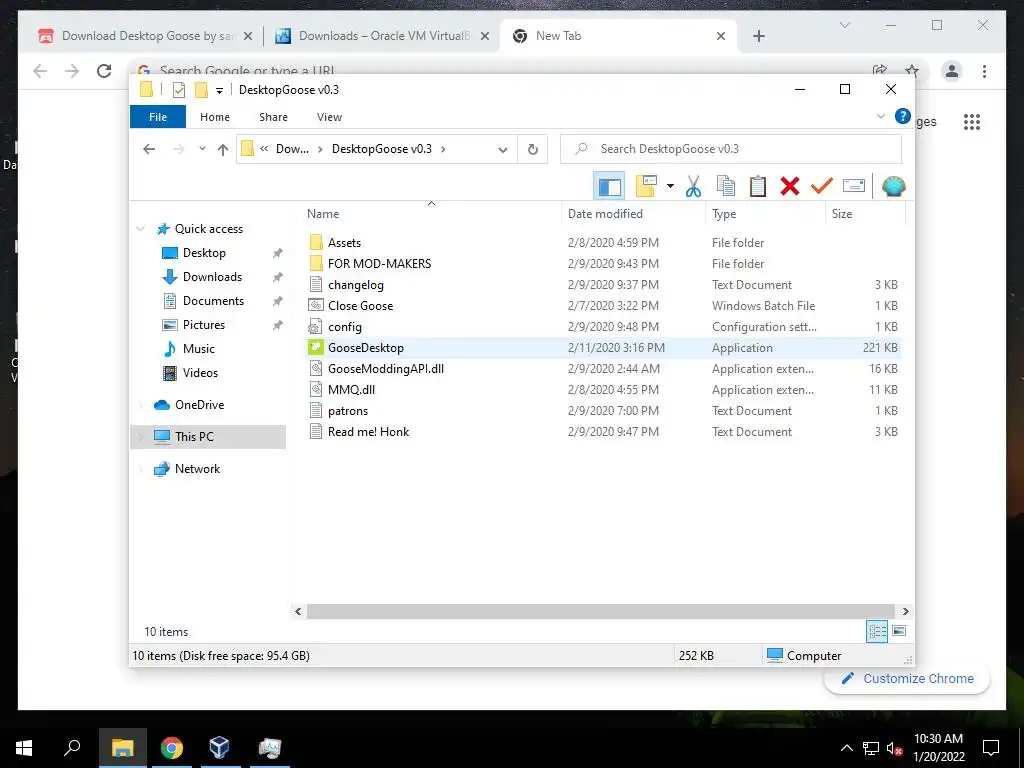
Task: Expand the address bar history dropdown
Action: click(x=503, y=150)
